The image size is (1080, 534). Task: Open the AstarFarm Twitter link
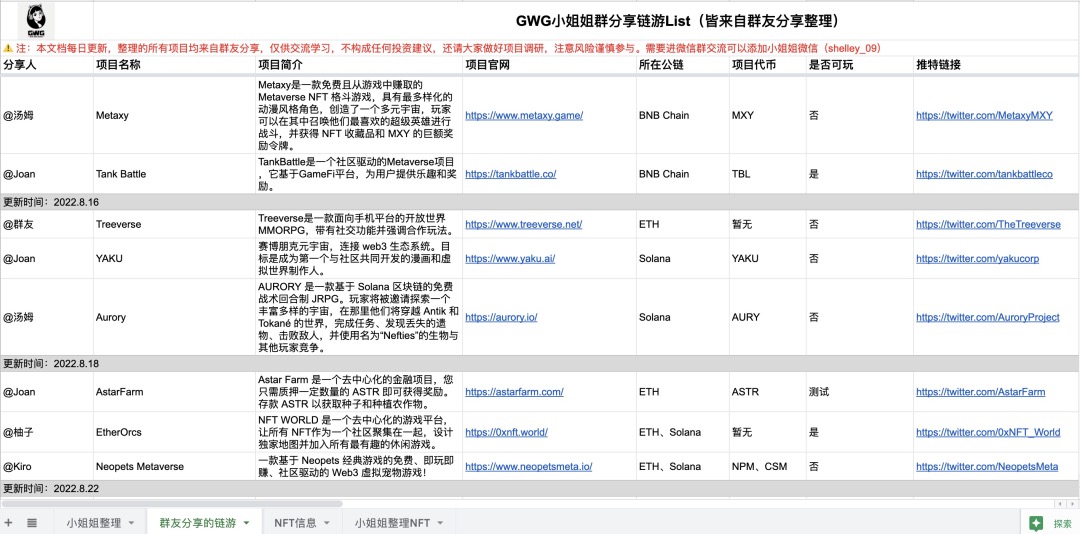(980, 392)
